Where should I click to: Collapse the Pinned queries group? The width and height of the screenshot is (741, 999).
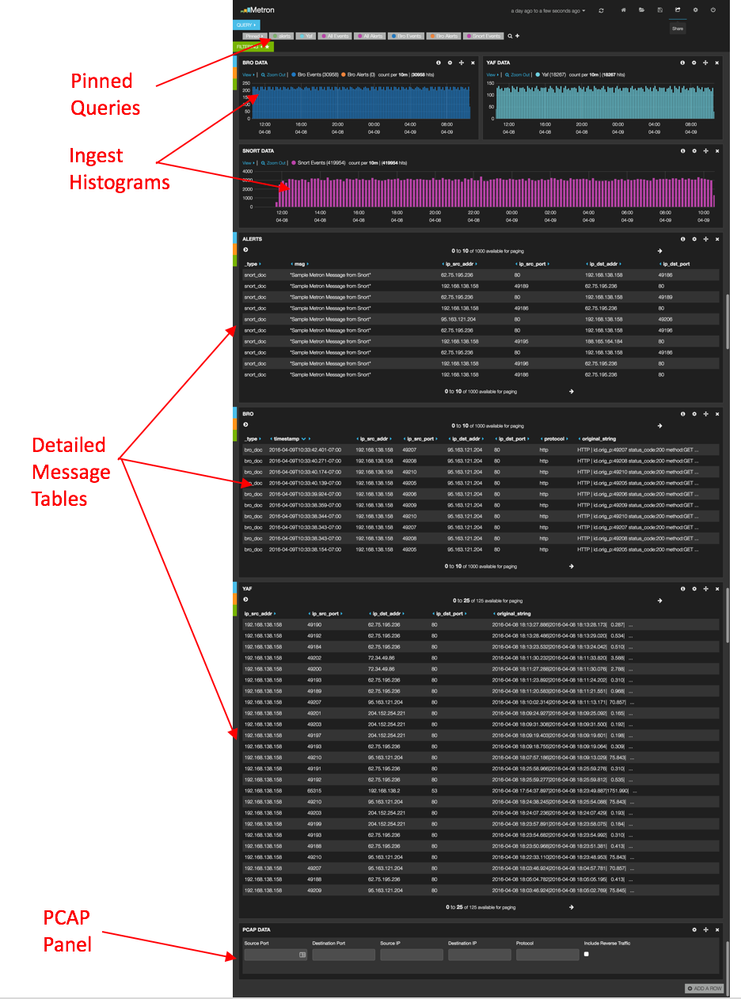254,36
